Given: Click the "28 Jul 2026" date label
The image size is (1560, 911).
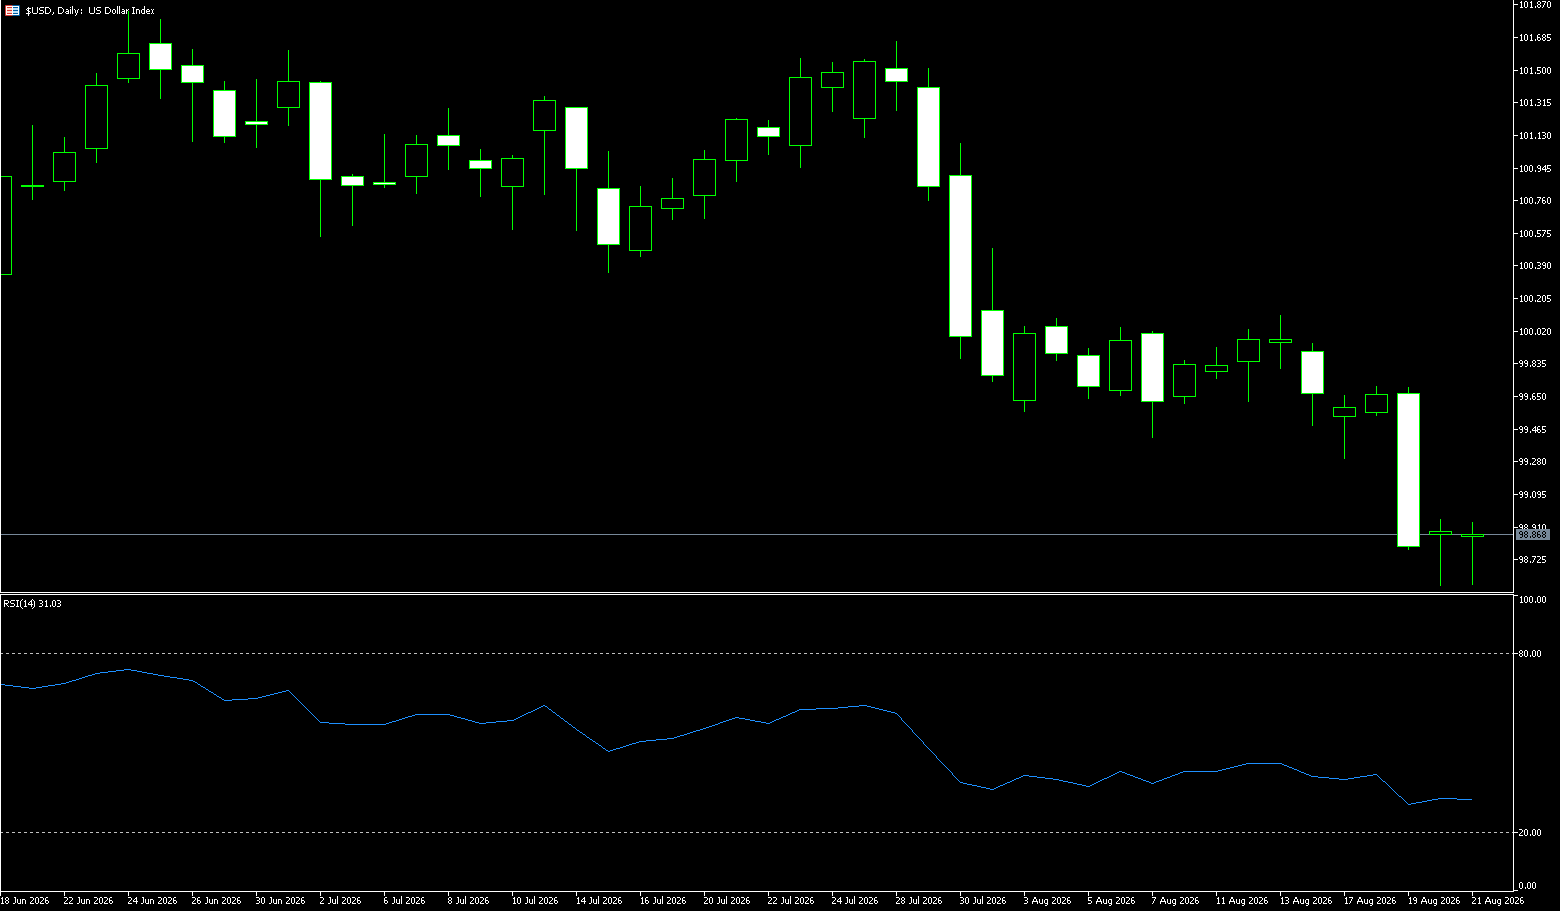Looking at the screenshot, I should [x=919, y=901].
